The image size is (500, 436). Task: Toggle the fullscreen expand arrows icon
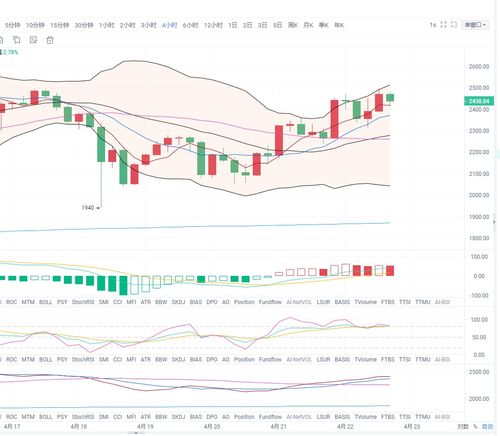pos(443,25)
